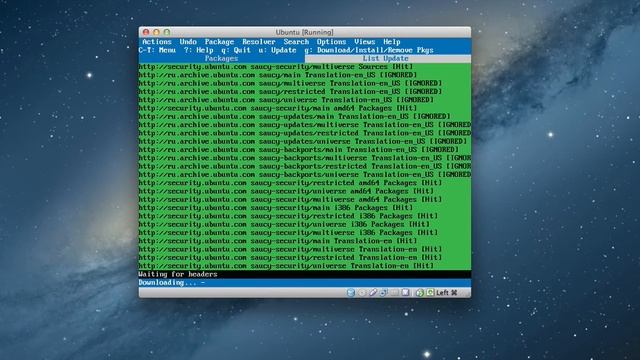Click the 'saucy-security/restricted i386 Packages' line
Screen dimensions: 640x360
[x=288, y=216]
